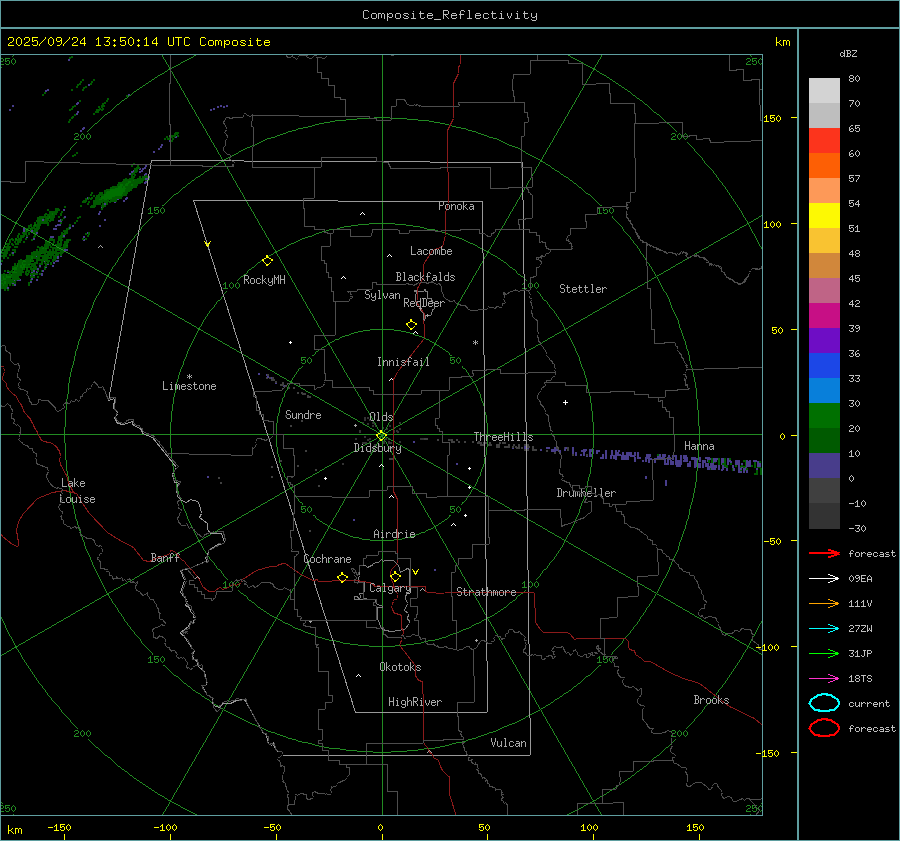Pick the red dBZ scale swatch
The height and width of the screenshot is (841, 900).
[x=824, y=141]
